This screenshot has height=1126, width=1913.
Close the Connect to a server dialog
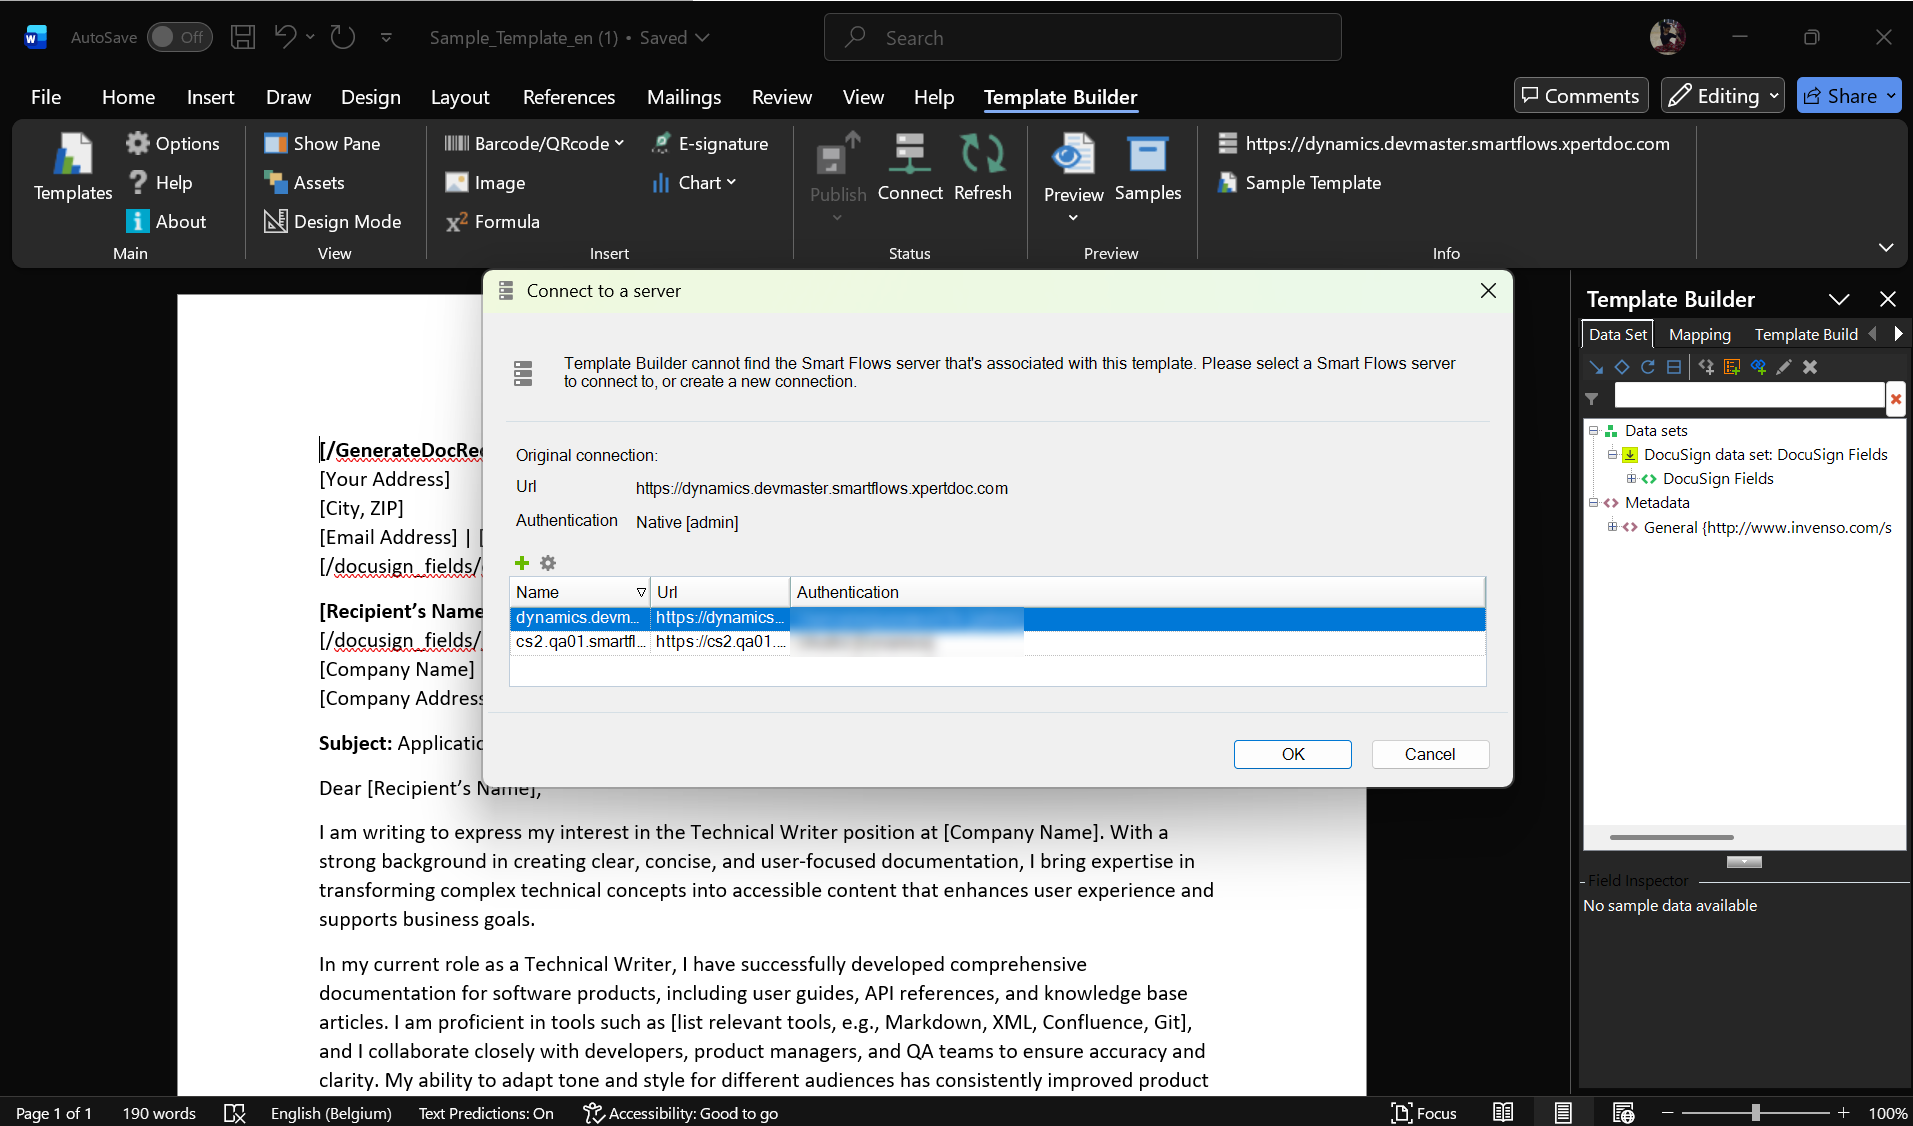coord(1488,291)
